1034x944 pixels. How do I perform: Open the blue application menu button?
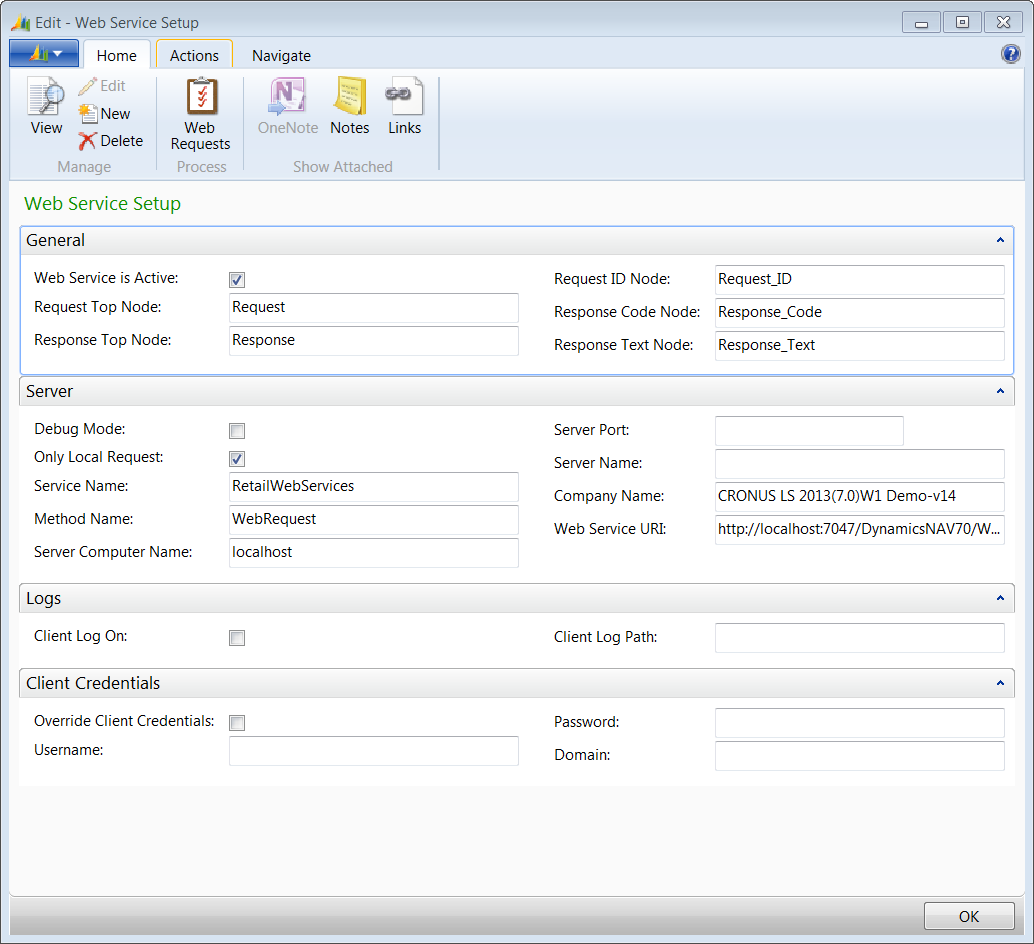pos(43,53)
